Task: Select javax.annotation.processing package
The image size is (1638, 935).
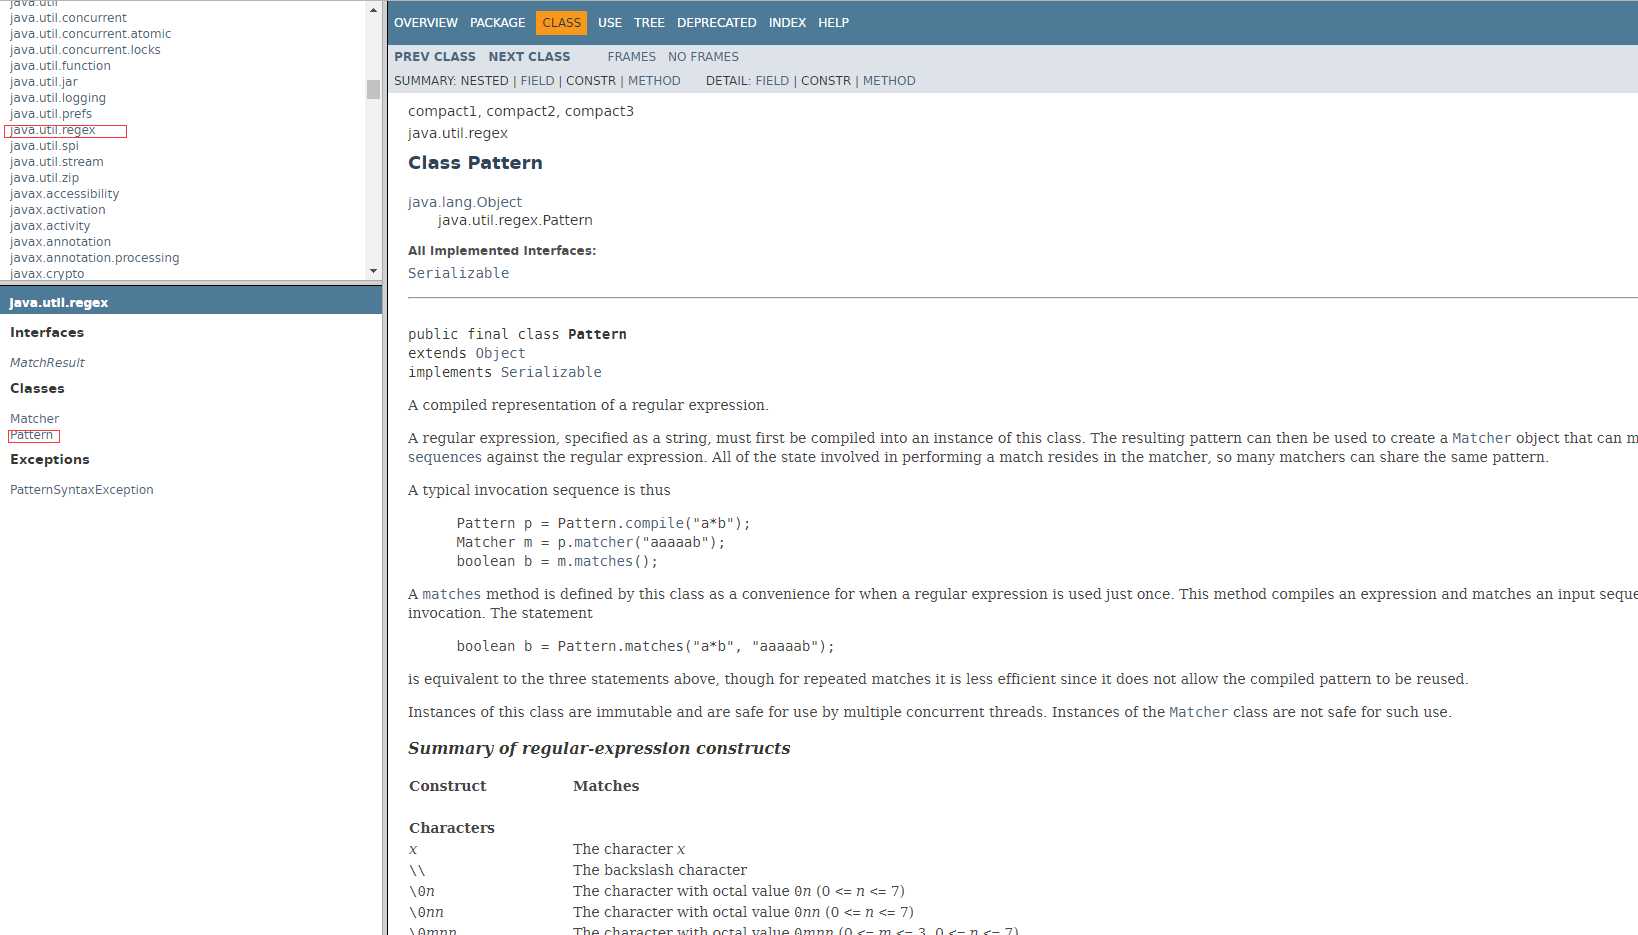Action: pyautogui.click(x=94, y=258)
